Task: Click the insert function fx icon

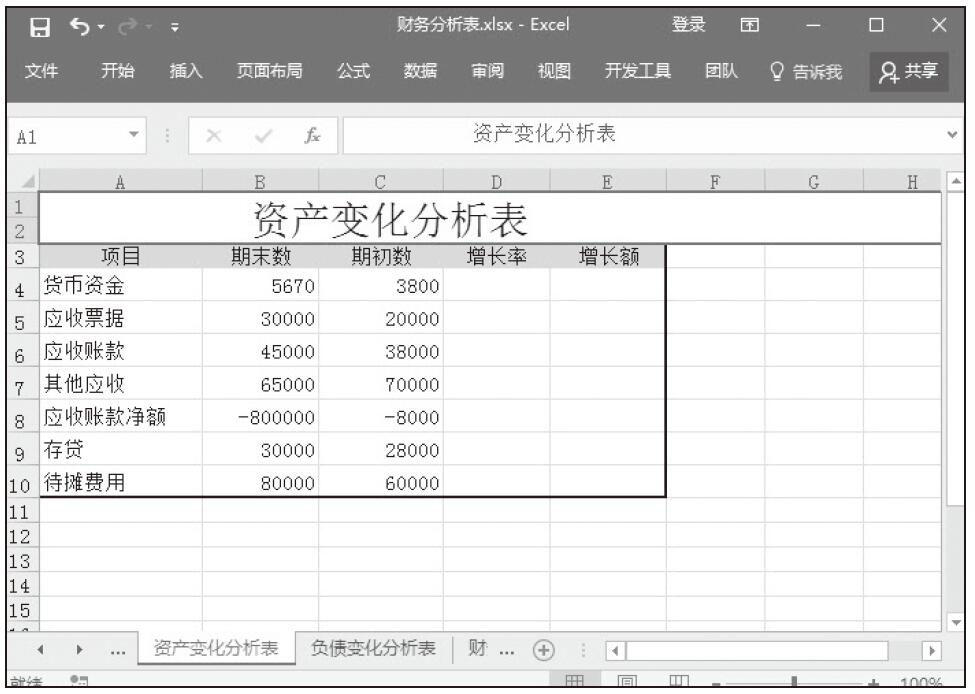Action: 313,135
